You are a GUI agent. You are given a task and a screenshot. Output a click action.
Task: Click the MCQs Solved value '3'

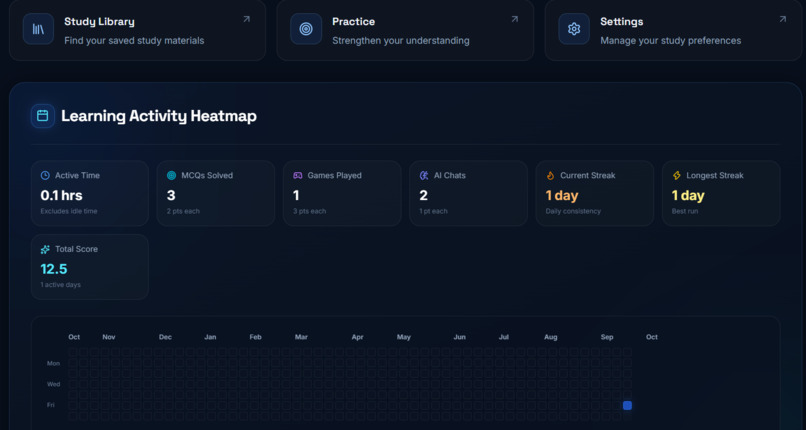171,195
